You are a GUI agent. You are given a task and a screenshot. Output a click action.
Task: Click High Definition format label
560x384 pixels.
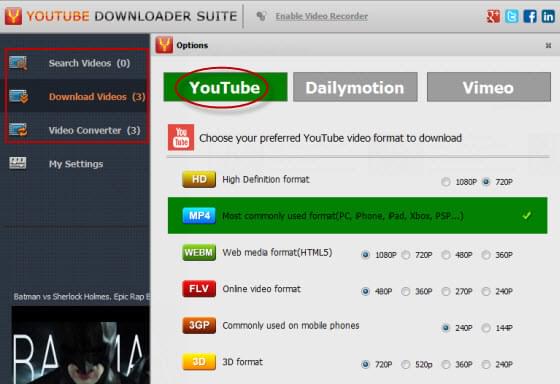point(266,179)
